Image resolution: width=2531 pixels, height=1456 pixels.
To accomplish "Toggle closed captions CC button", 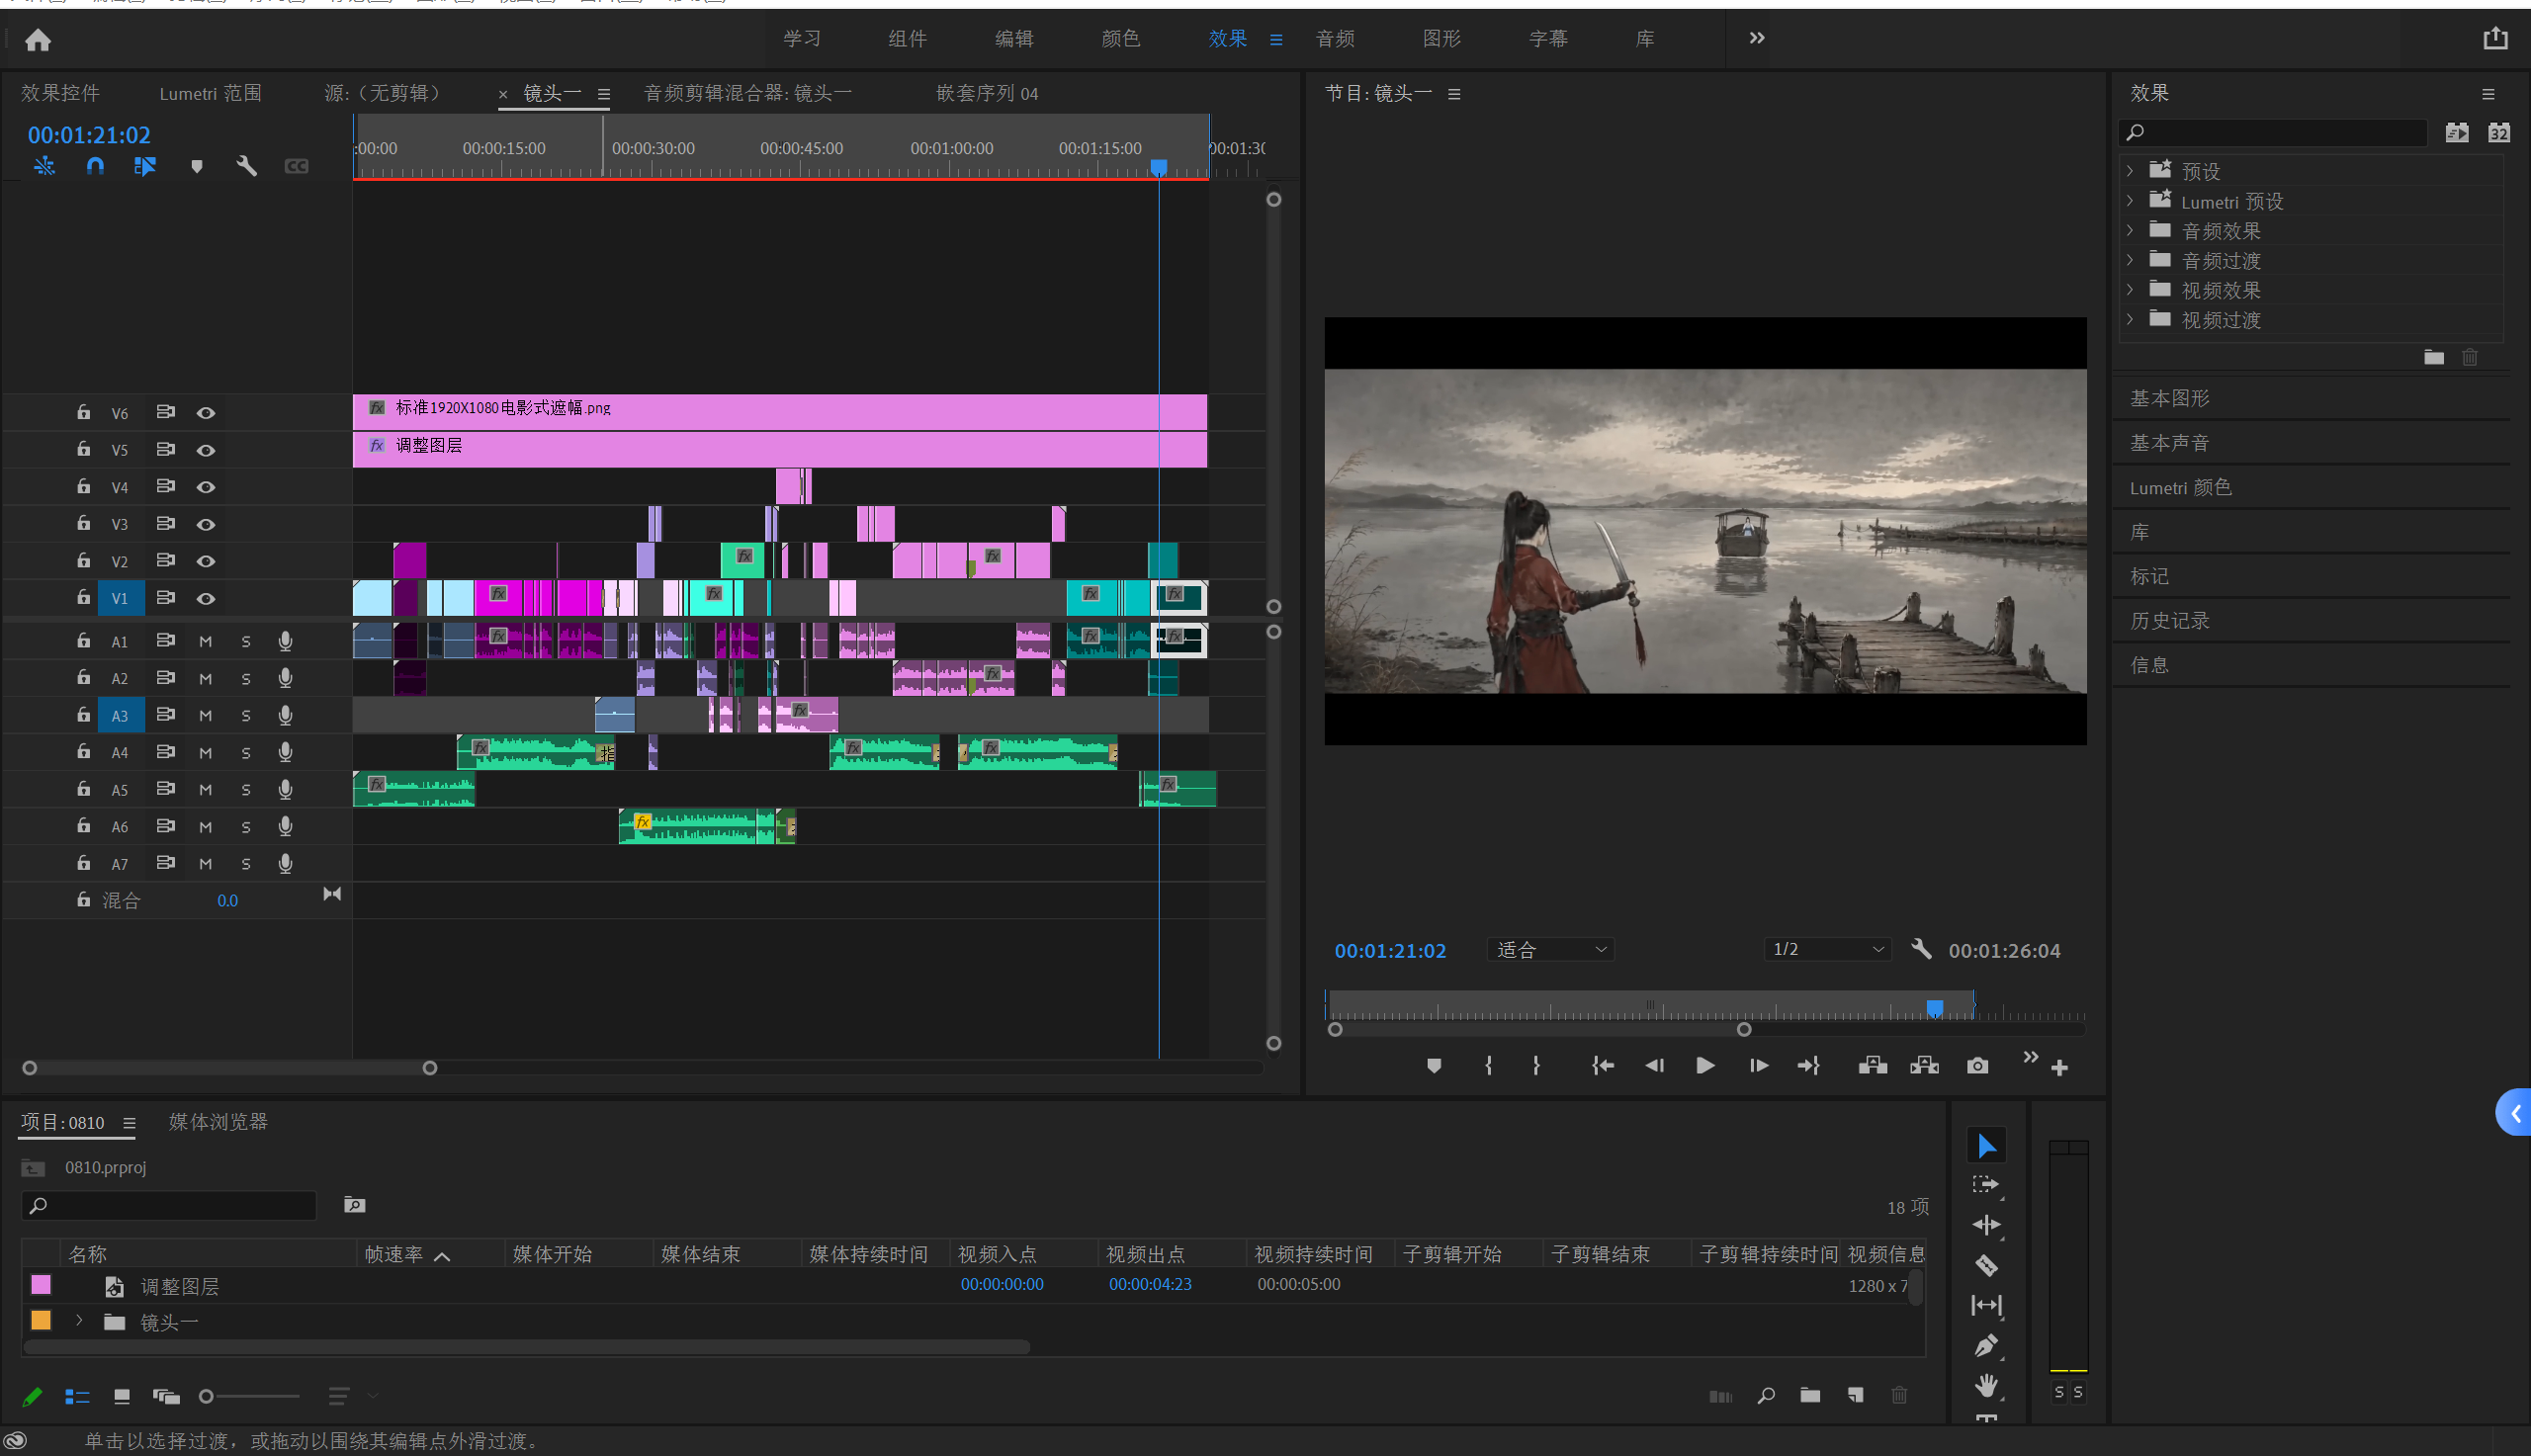I will (297, 166).
